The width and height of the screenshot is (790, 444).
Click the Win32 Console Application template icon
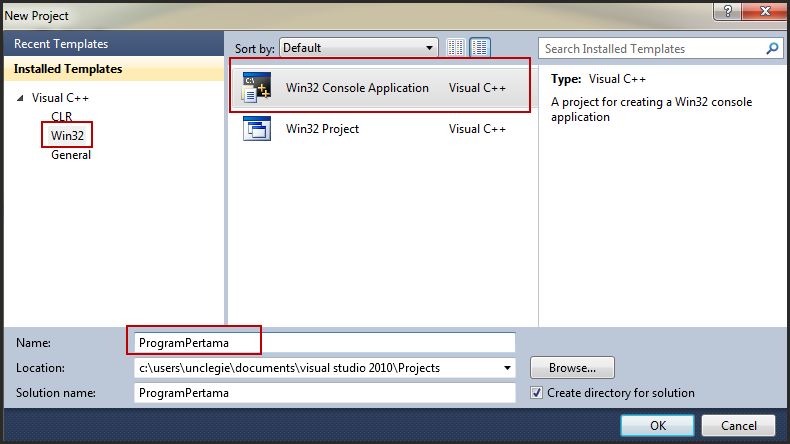(x=256, y=87)
